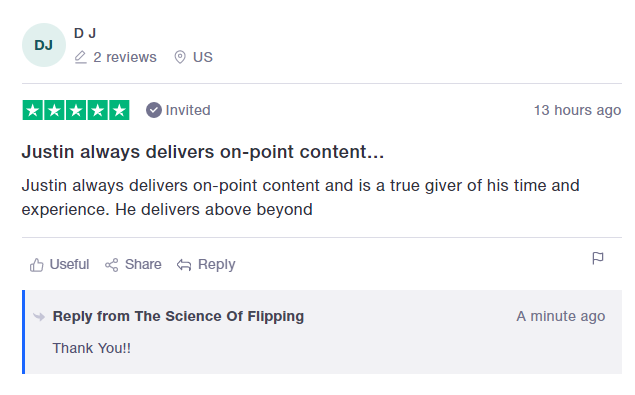Click the pencil reviews icon
The height and width of the screenshot is (395, 635).
(81, 57)
